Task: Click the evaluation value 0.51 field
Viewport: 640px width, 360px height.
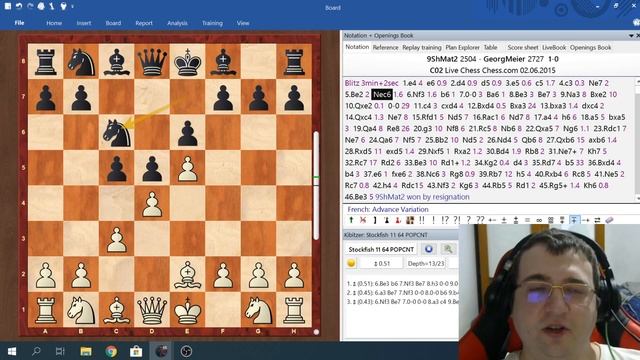Action: coord(382,263)
